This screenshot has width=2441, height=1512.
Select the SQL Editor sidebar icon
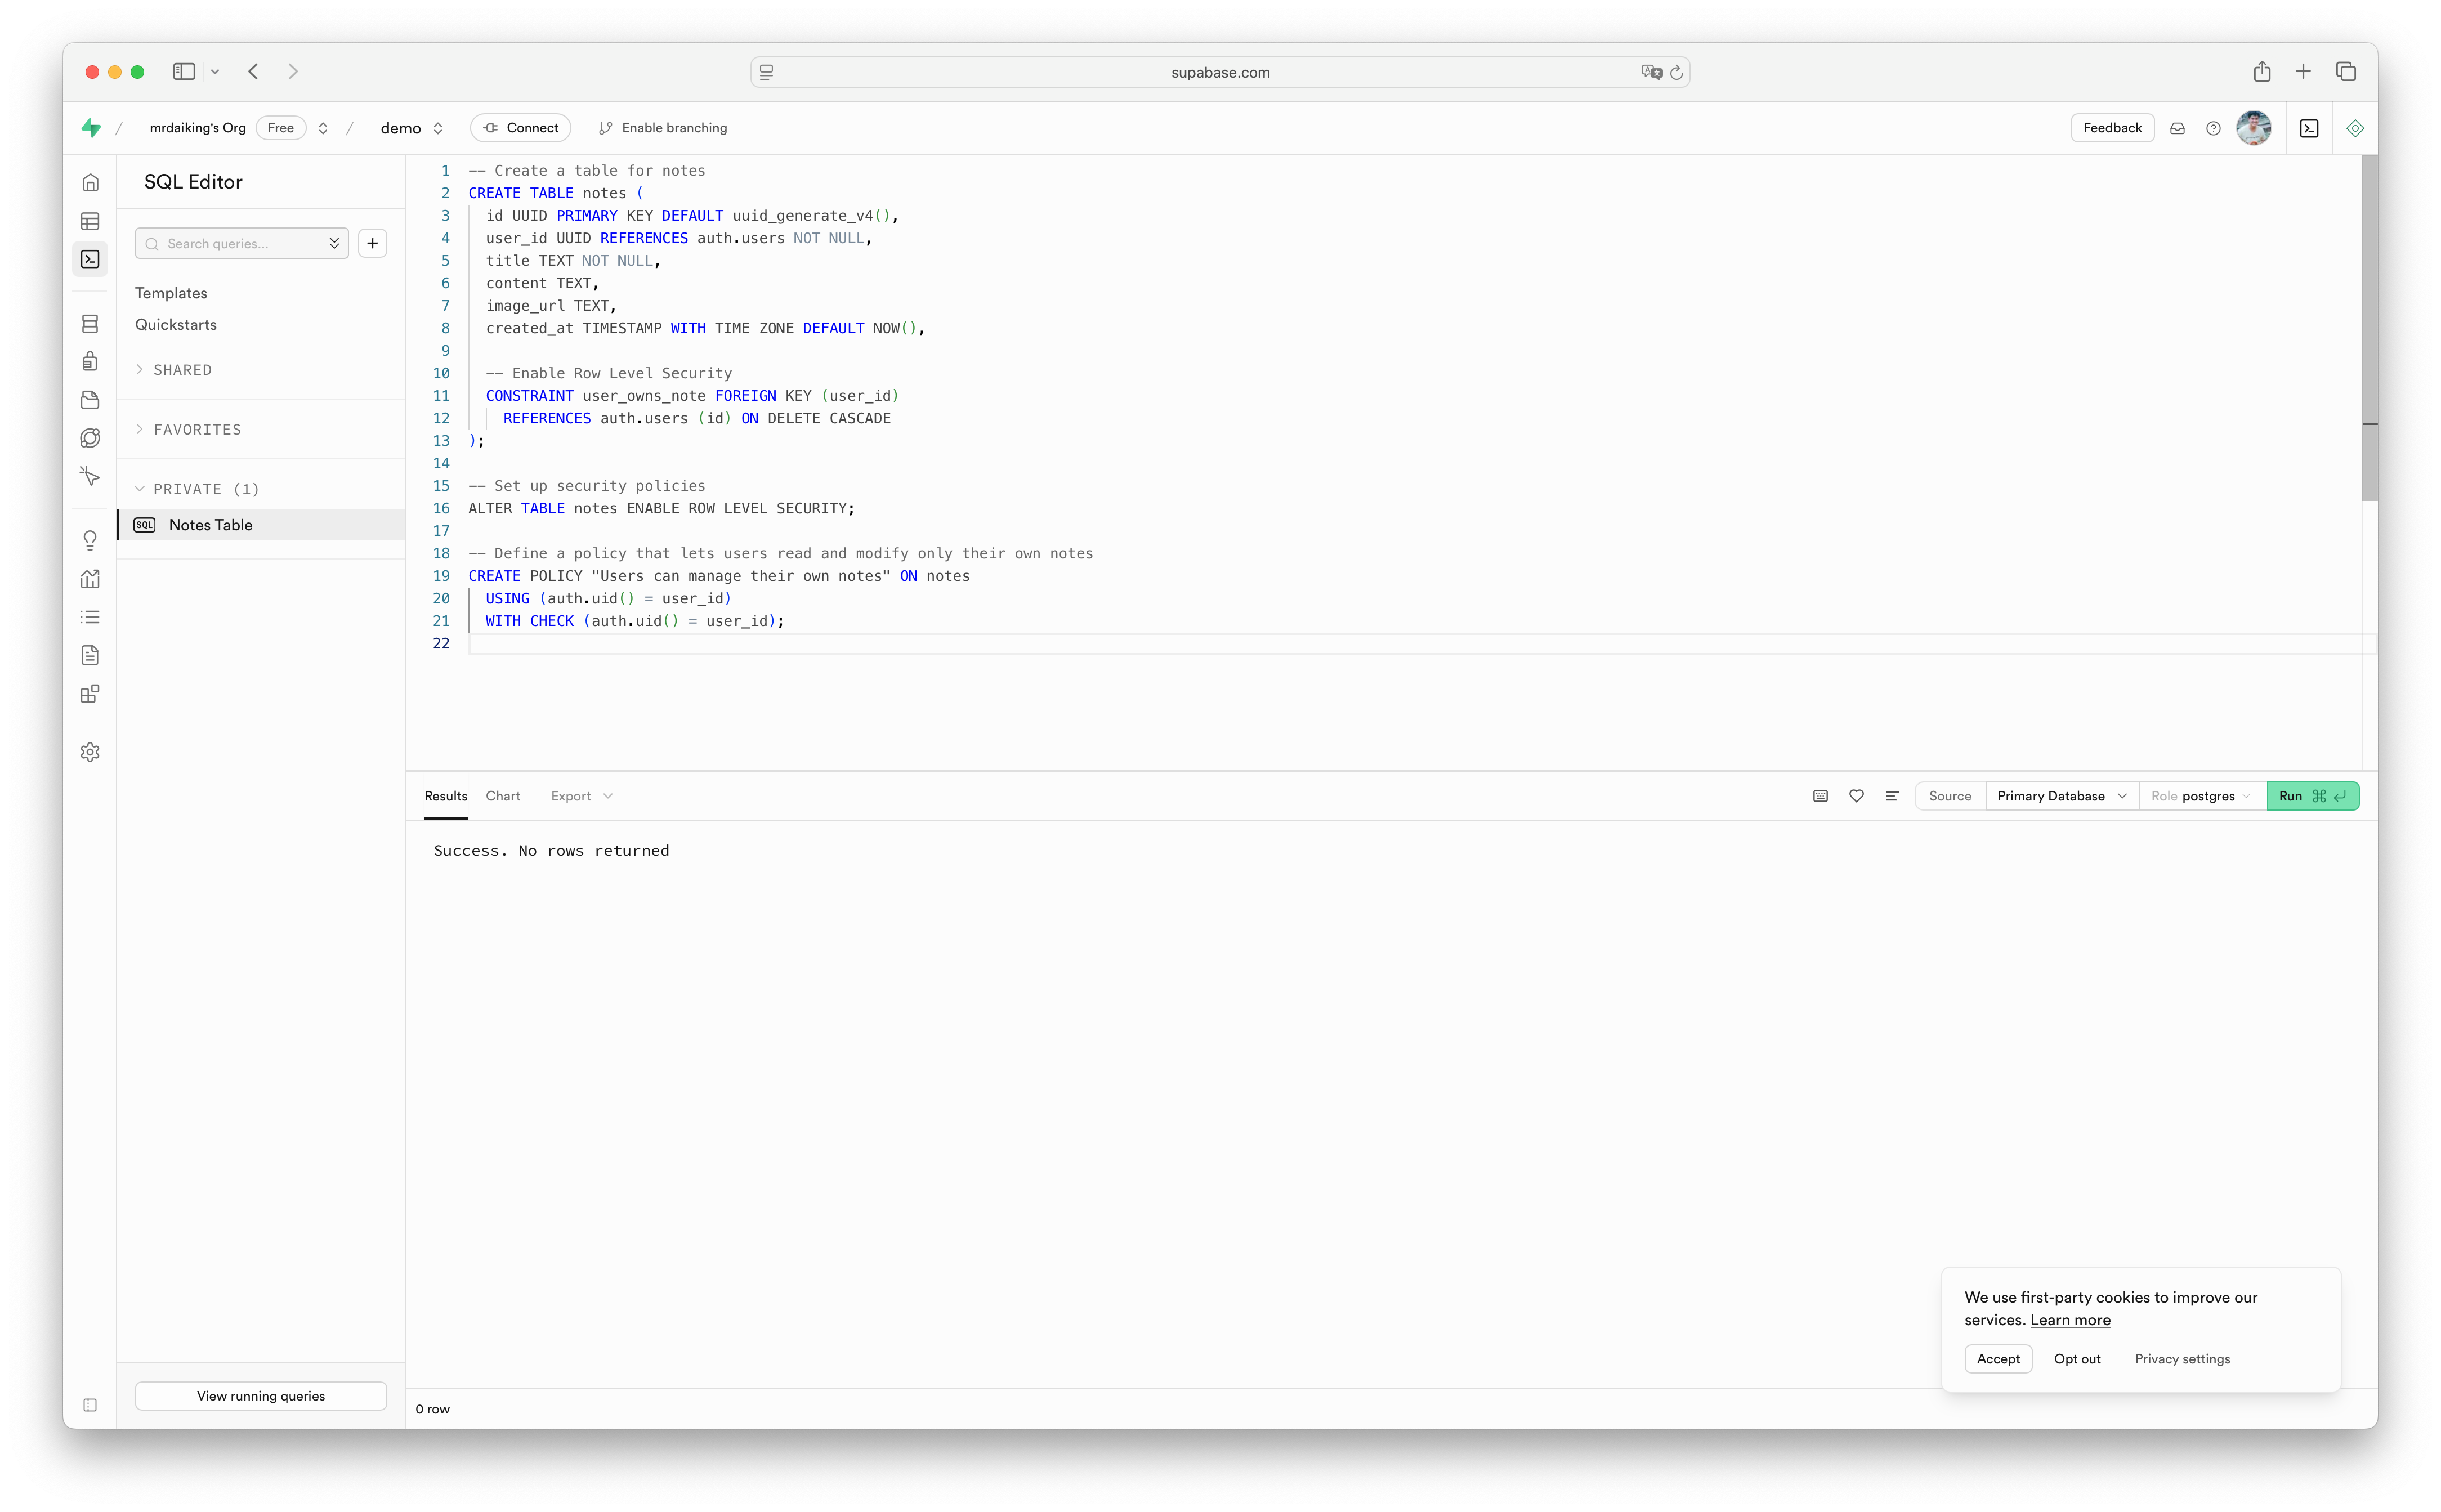pos(90,259)
